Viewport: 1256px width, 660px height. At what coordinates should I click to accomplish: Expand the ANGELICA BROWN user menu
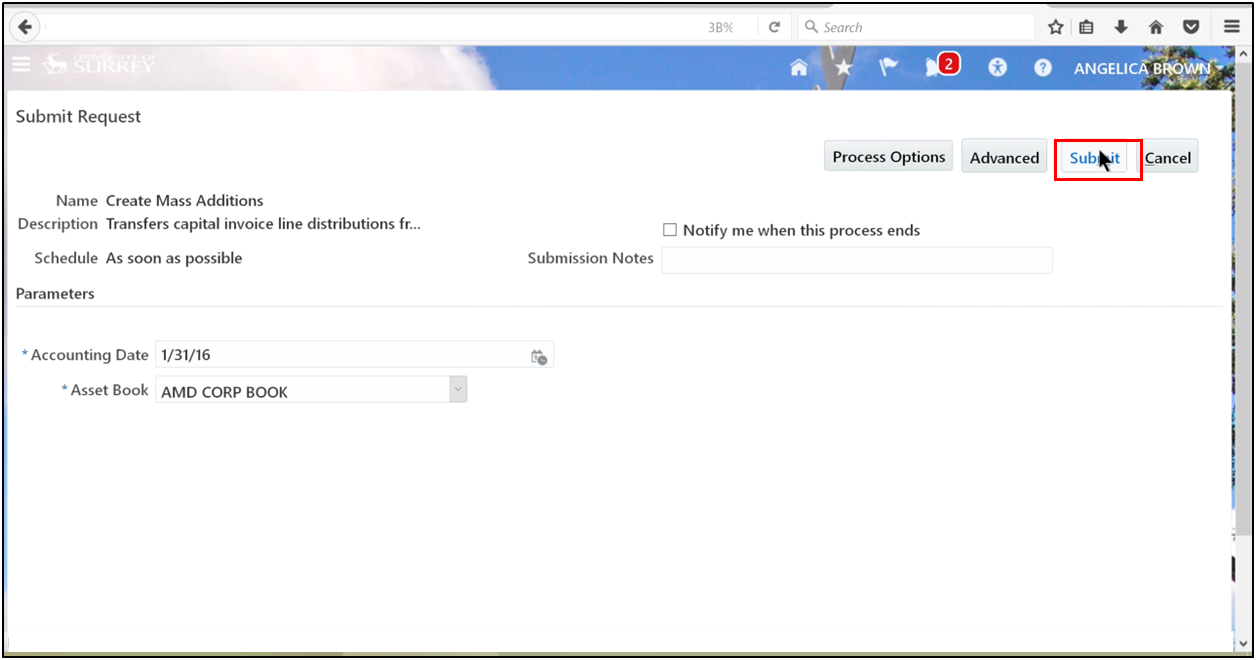(1142, 68)
